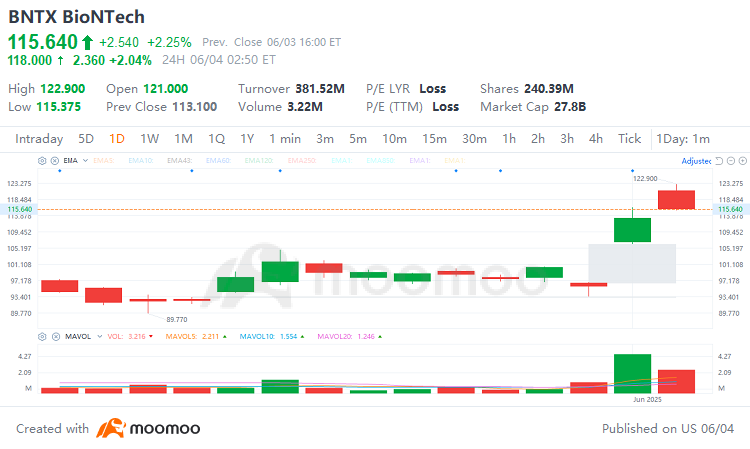Viewport: 750px width, 449px height.
Task: Click the first blue event marker dot on chart
Action: [60, 171]
